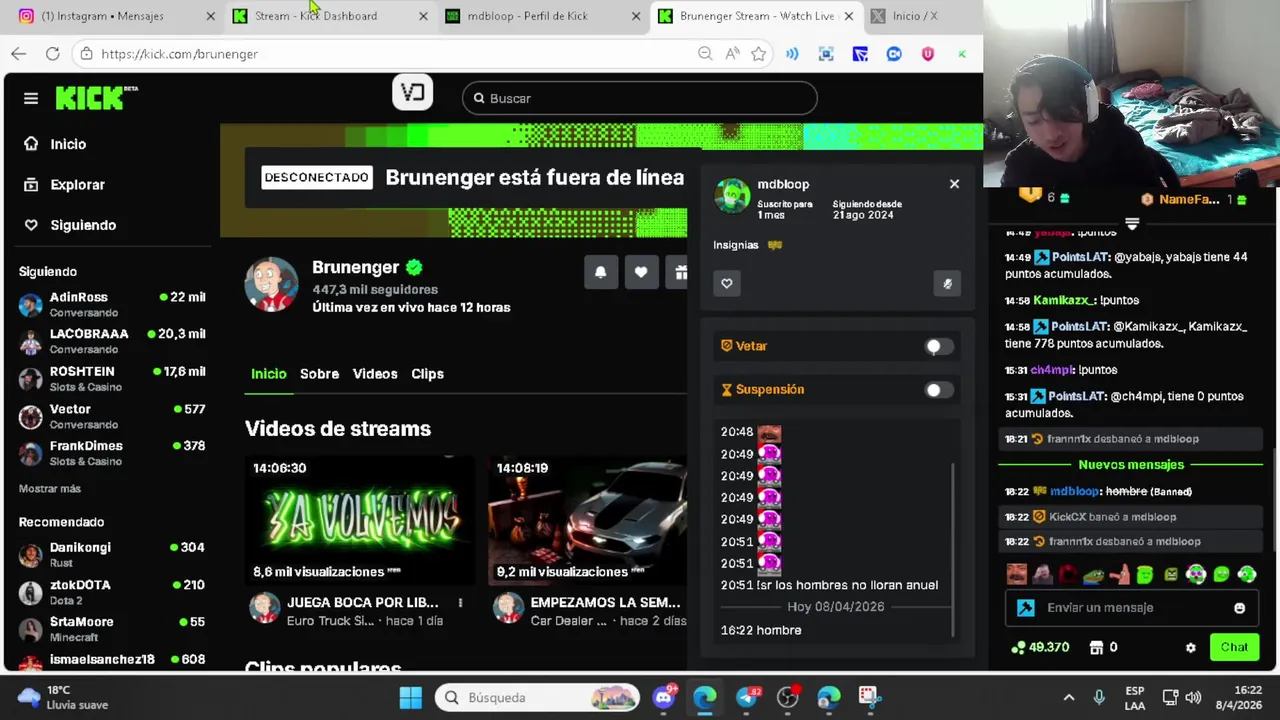
Task: Open Snipping Tool from the taskbar
Action: click(869, 697)
